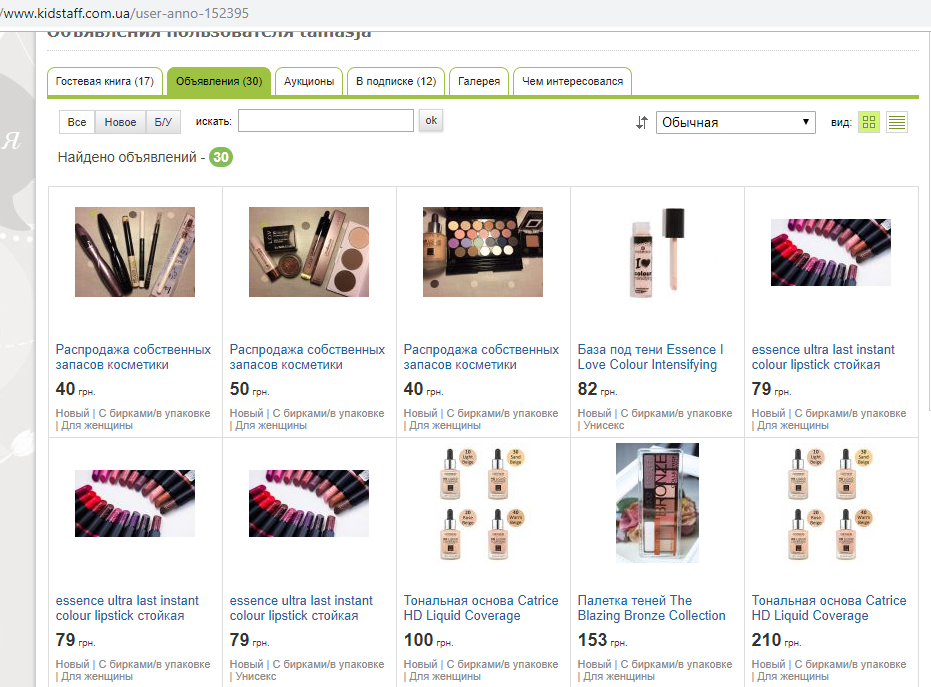Viewport: 931px width, 687px height.
Task: Open the Обычная sorting dropdown
Action: click(735, 122)
